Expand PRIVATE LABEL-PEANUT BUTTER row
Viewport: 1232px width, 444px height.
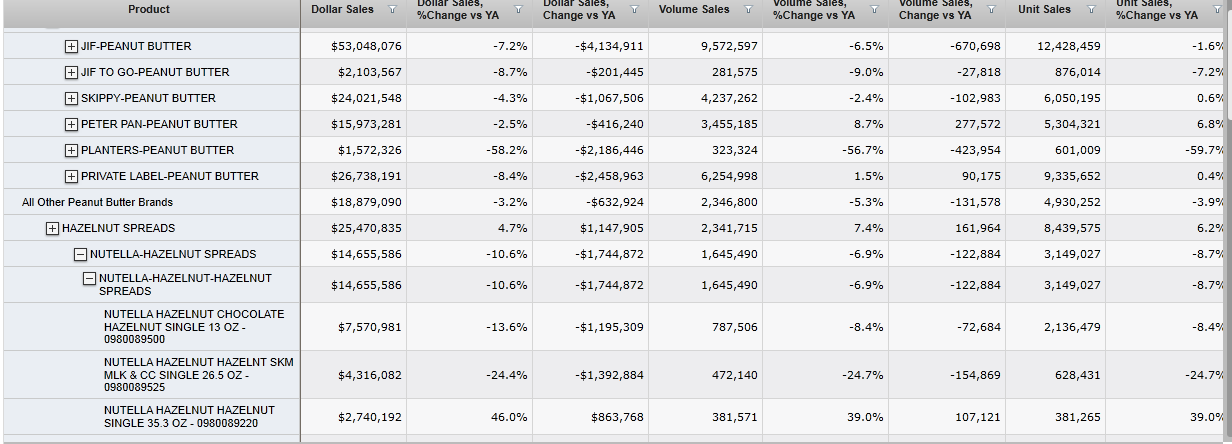click(71, 176)
